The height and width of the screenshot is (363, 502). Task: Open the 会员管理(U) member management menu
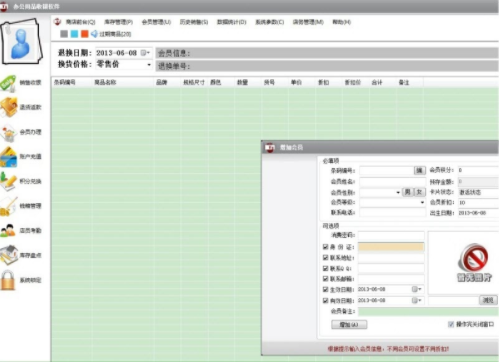(156, 22)
